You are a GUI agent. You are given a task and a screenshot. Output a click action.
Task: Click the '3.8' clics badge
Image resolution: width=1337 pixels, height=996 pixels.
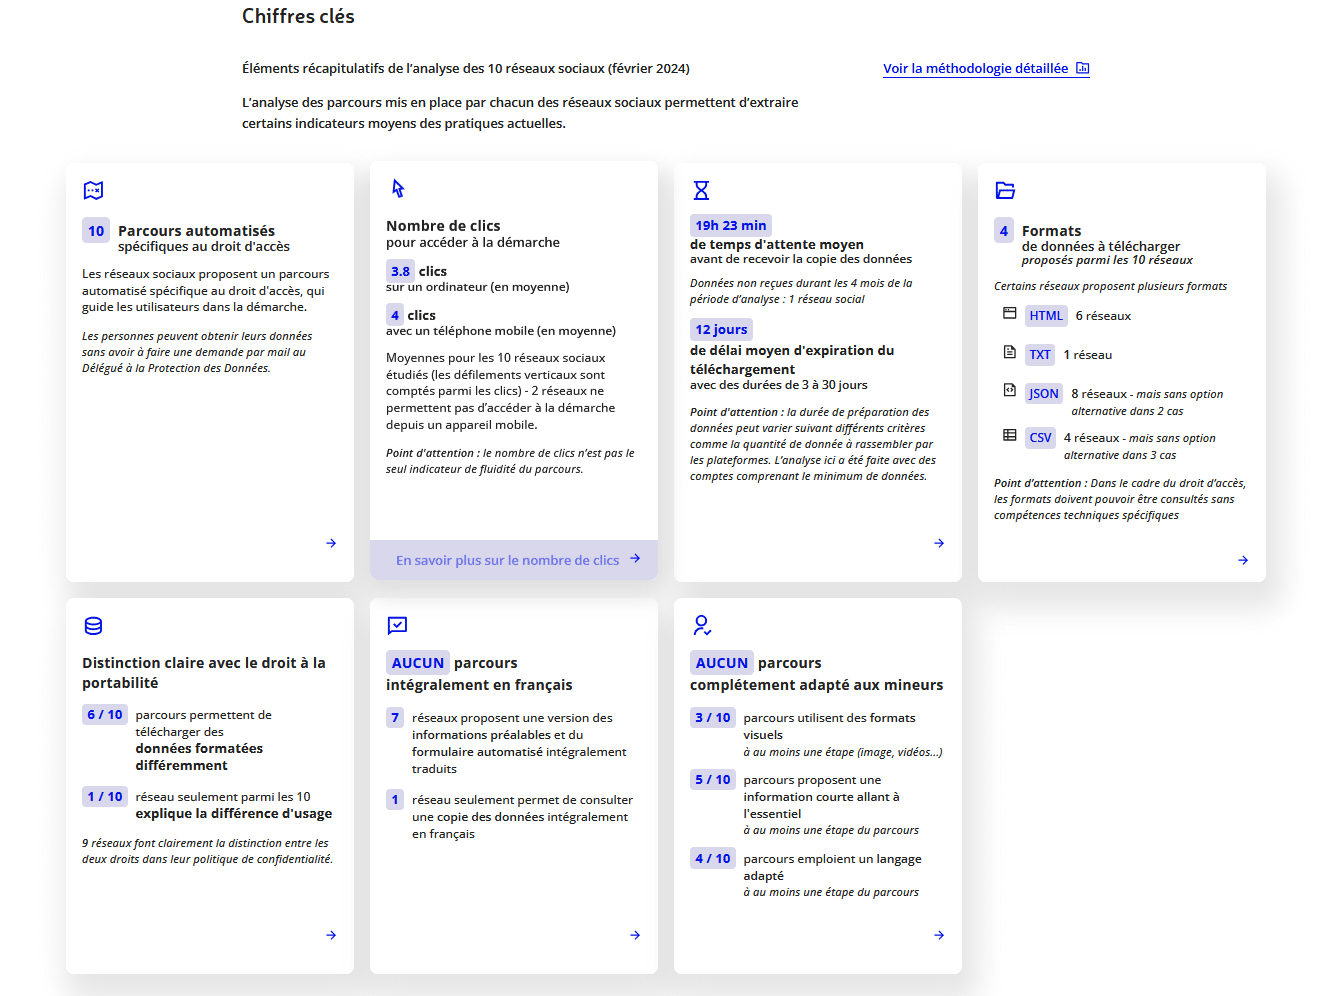coord(400,271)
